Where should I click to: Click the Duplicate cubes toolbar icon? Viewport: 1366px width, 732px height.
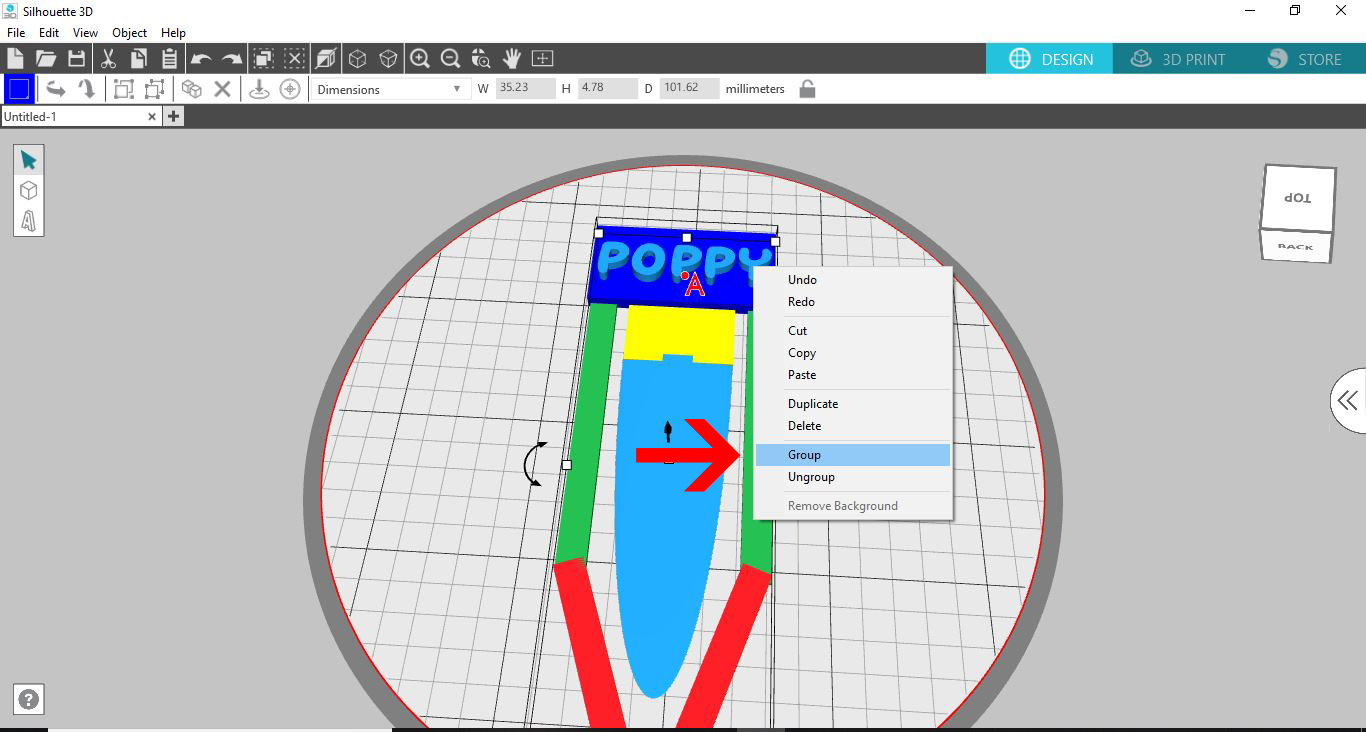(x=192, y=89)
